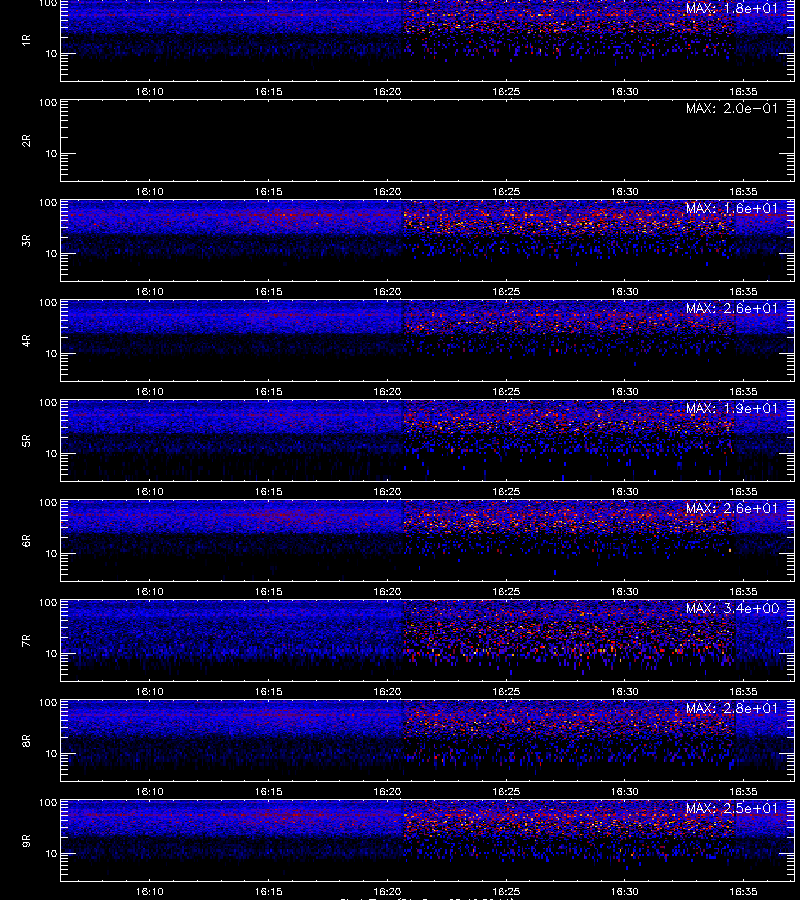Click the 2R panel axis label
Screen dimensions: 800x900
26,141
